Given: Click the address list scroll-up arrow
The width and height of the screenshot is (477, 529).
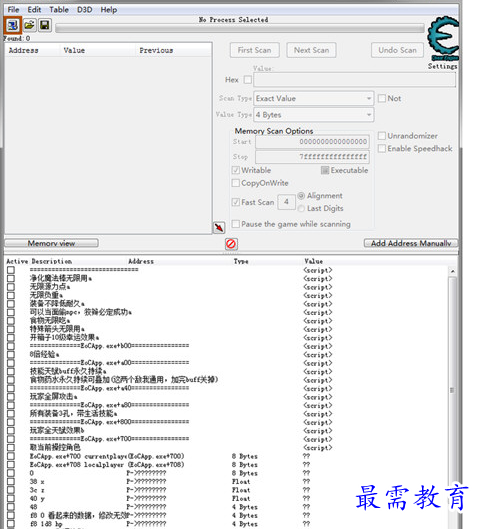Looking at the screenshot, I should [x=453, y=271].
